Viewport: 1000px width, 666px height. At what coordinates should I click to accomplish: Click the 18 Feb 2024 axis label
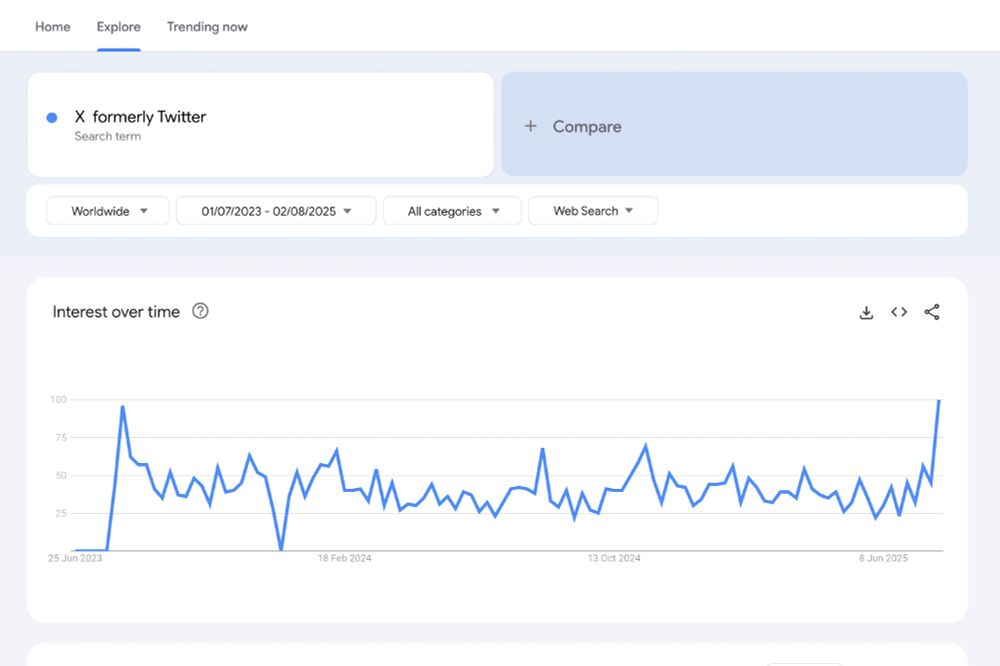point(344,558)
